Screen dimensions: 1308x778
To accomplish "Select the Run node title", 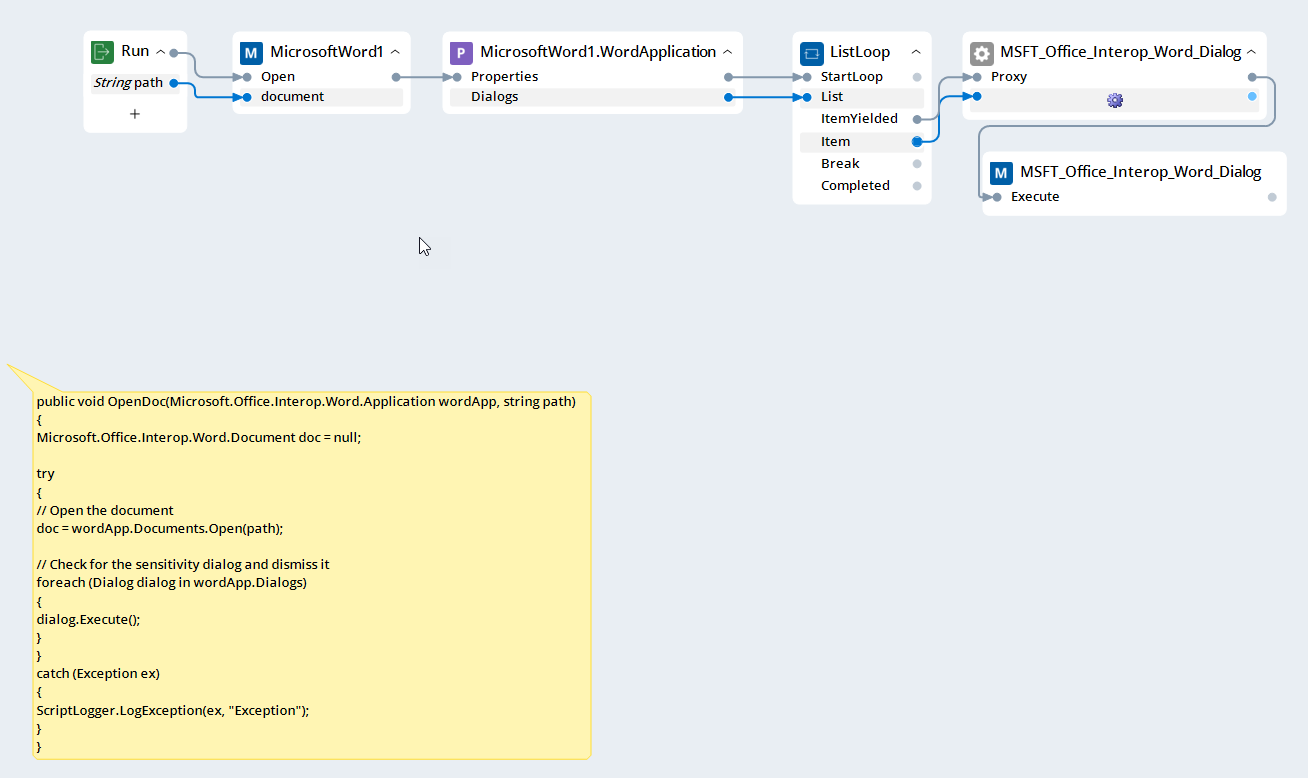I will pos(135,52).
